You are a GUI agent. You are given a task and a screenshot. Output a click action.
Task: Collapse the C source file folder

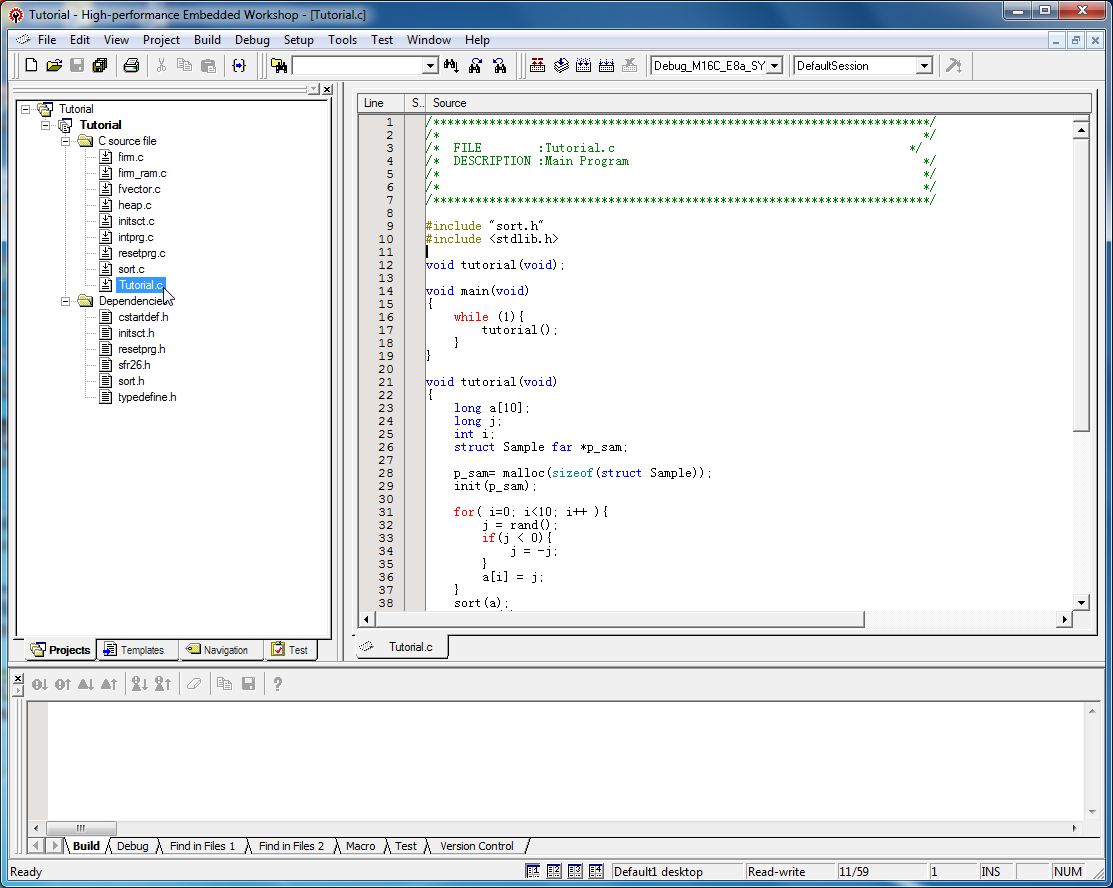66,141
